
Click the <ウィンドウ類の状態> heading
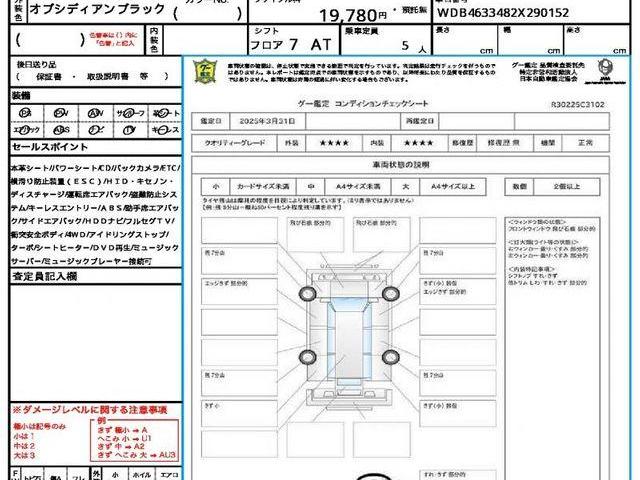tap(537, 221)
